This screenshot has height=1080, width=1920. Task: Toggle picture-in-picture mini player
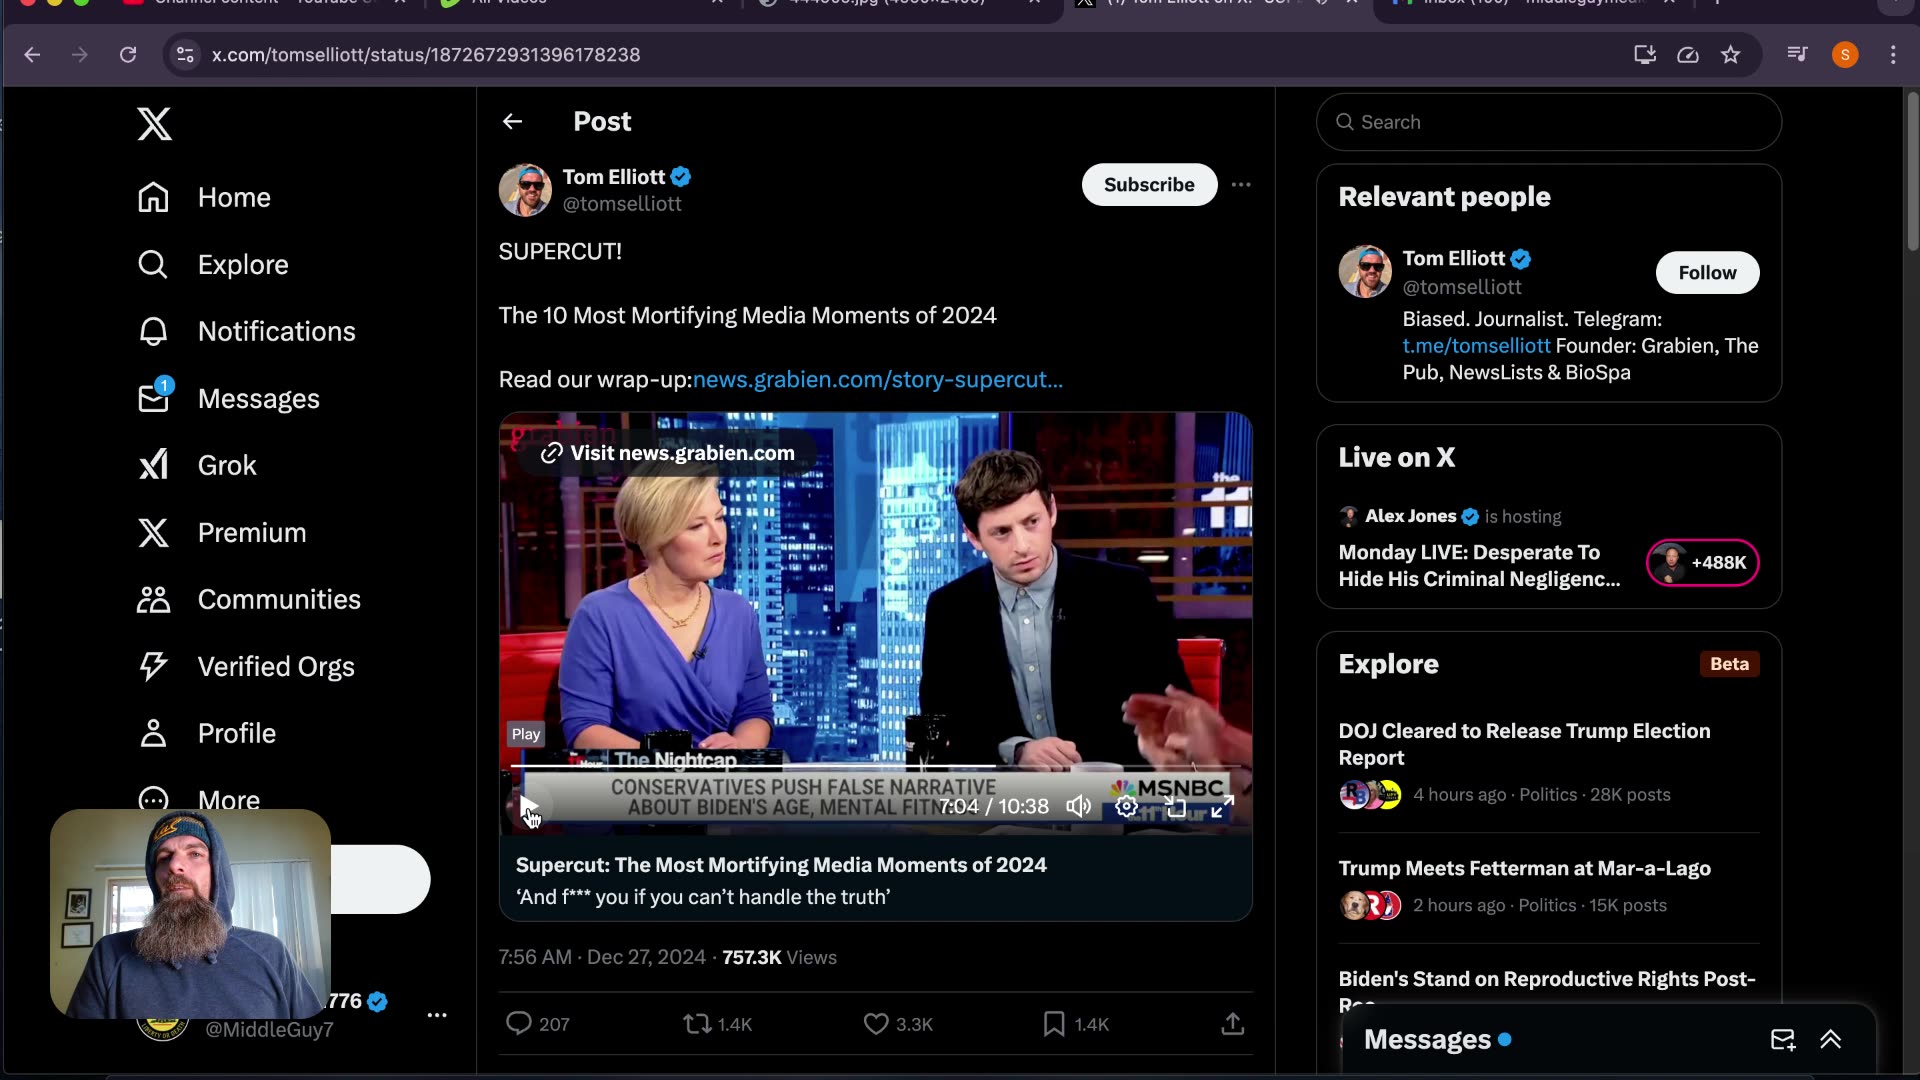[1176, 806]
